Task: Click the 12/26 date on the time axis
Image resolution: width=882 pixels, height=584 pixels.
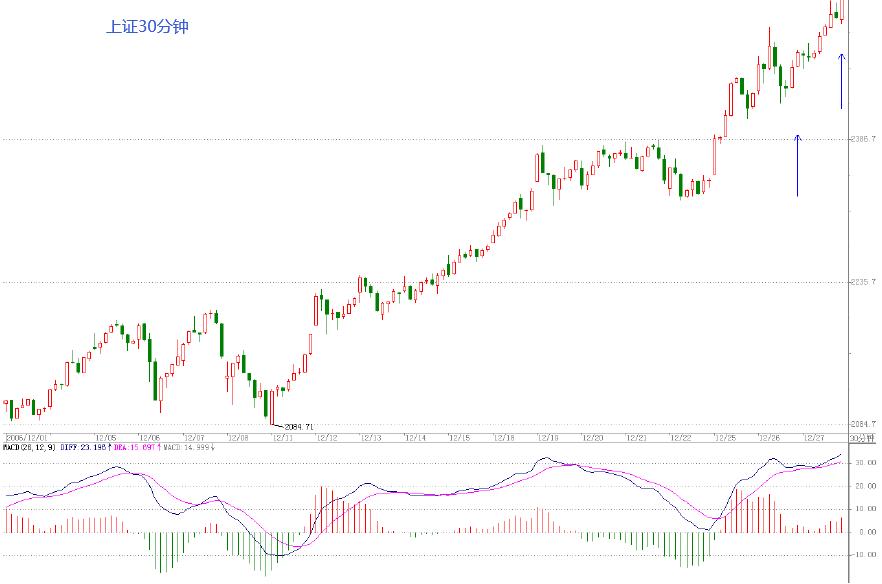Action: (770, 437)
